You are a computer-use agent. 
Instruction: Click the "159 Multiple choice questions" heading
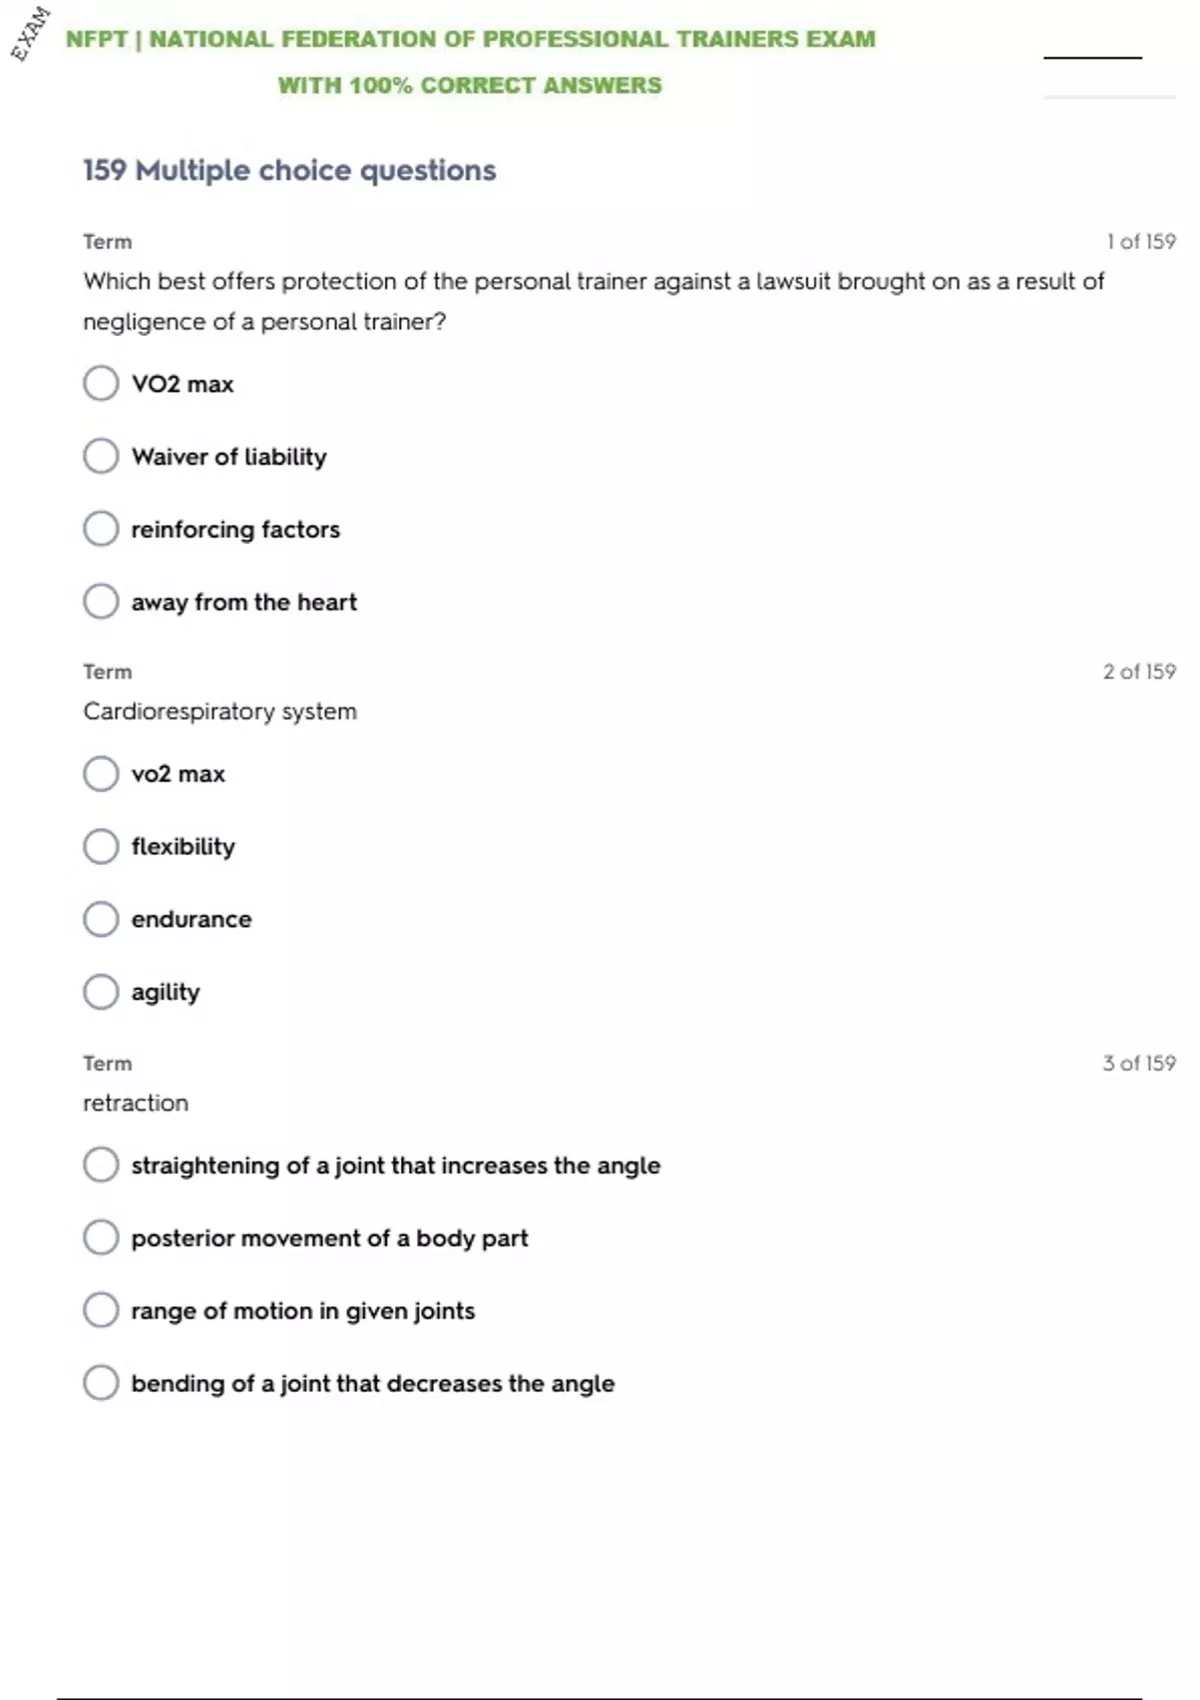[289, 170]
